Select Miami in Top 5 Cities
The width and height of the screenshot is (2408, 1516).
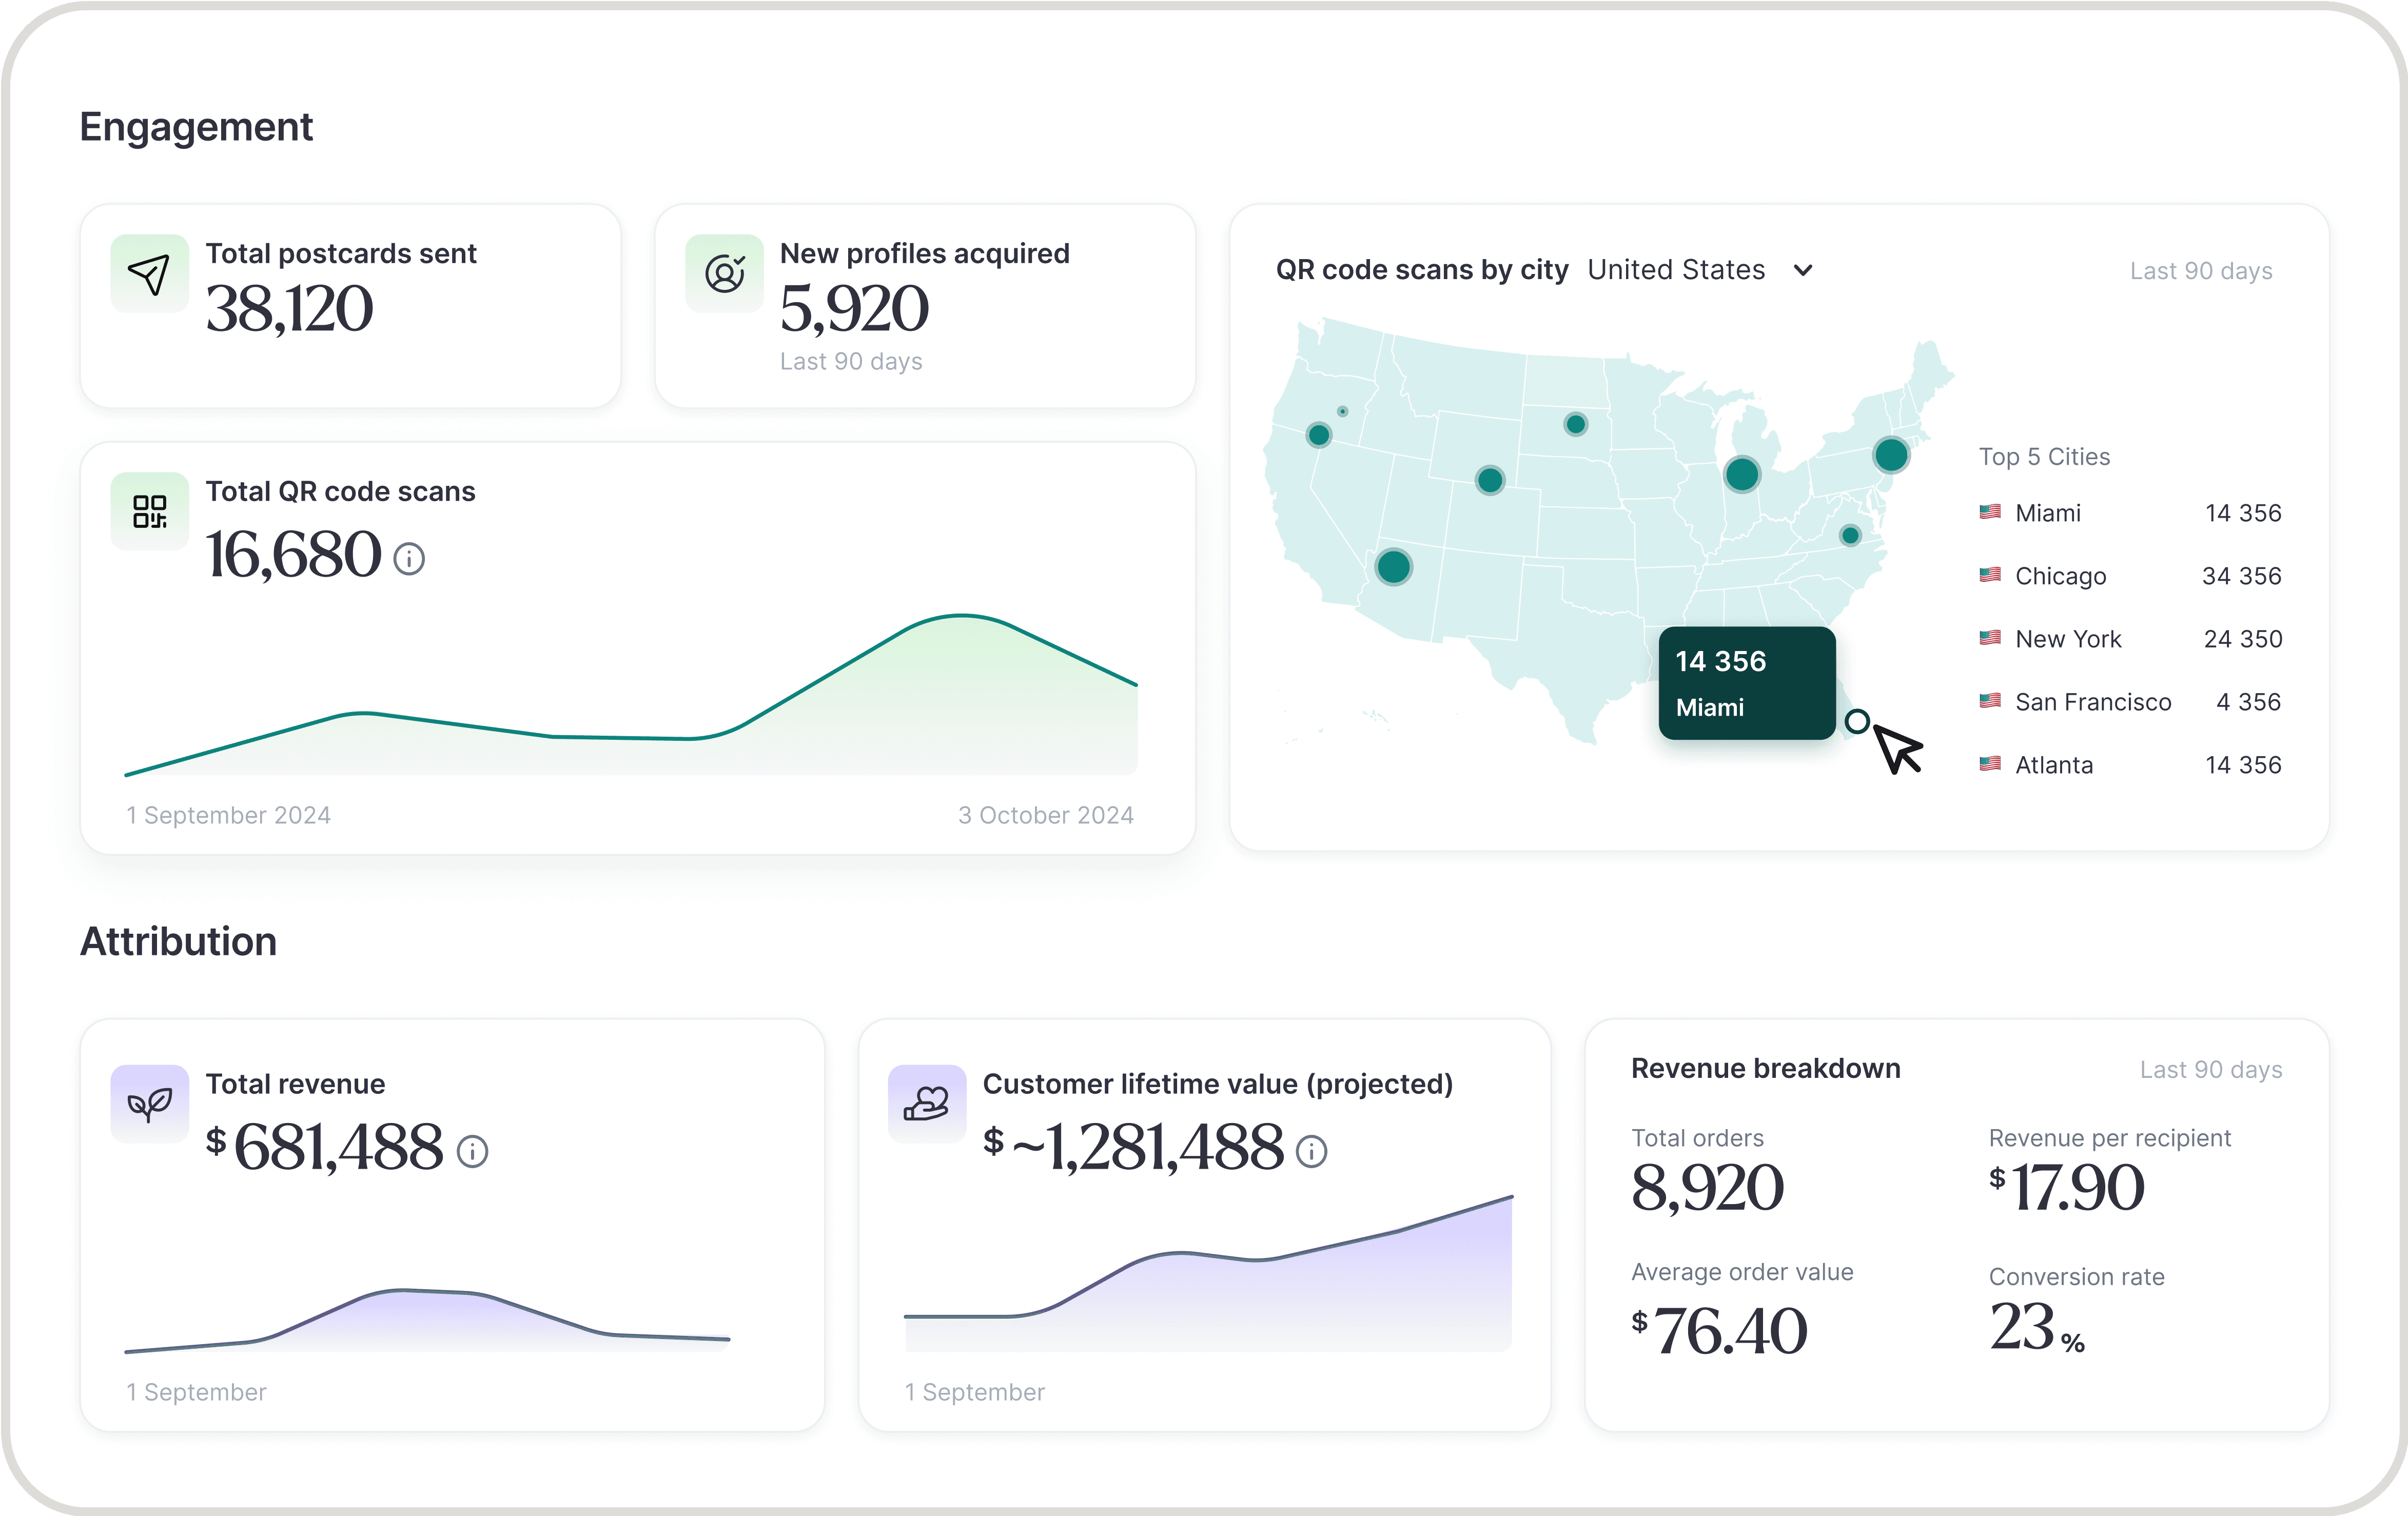coord(2047,513)
